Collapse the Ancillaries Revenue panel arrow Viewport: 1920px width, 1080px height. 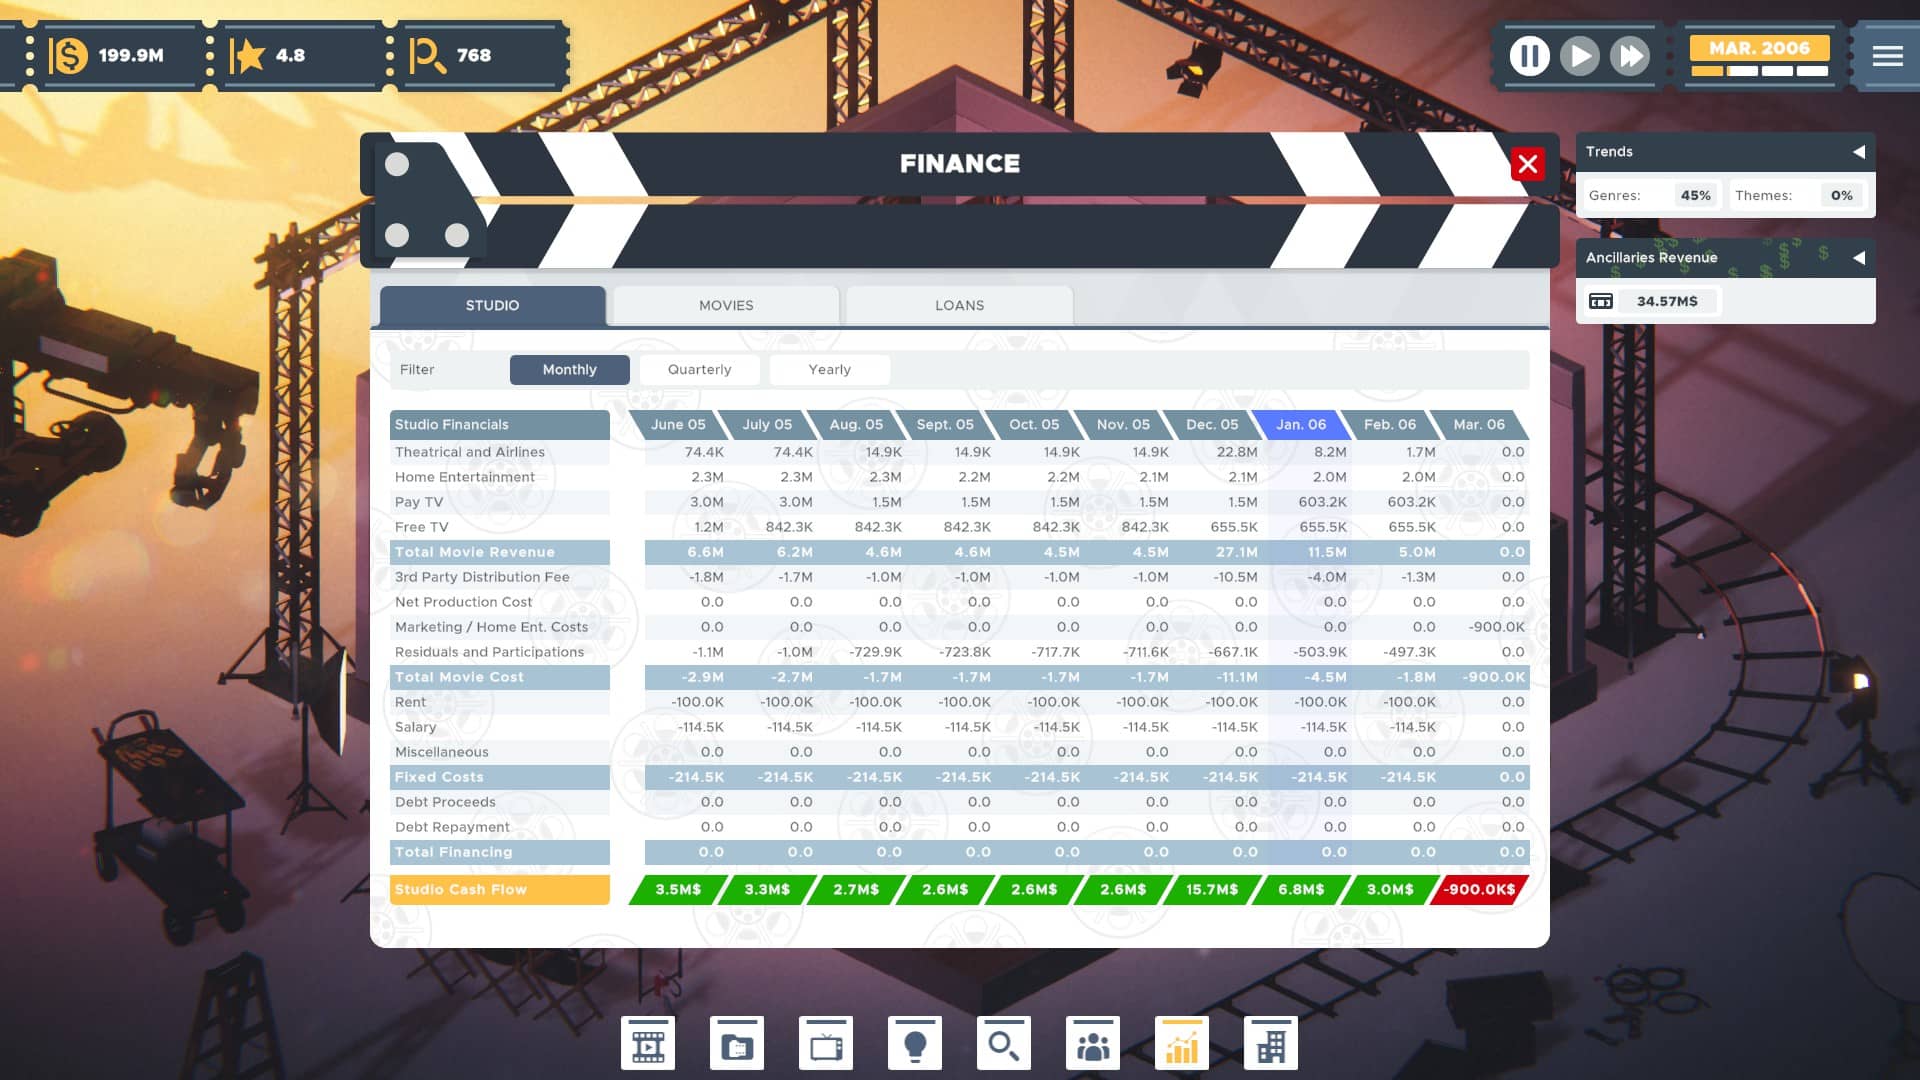[1859, 258]
